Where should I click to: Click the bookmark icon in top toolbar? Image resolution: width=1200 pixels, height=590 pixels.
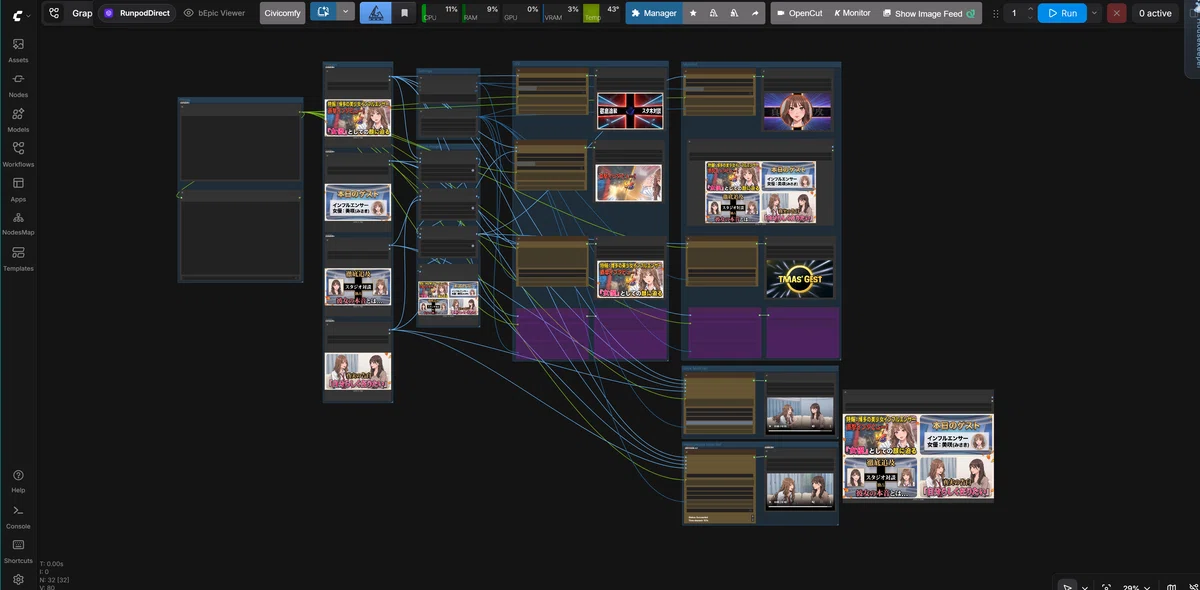click(x=404, y=13)
